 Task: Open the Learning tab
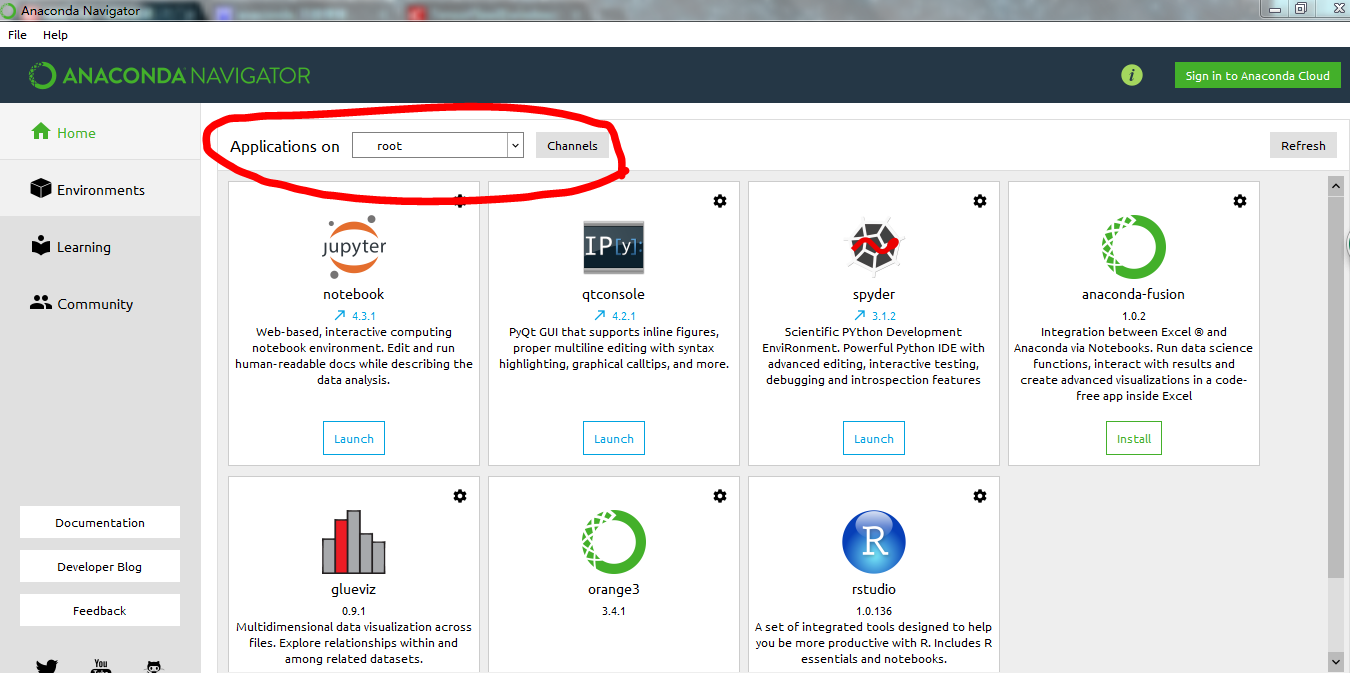(100, 246)
